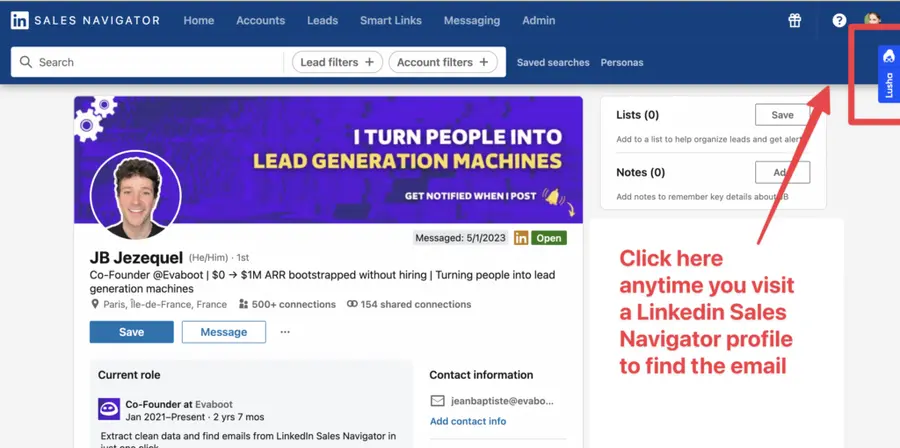The height and width of the screenshot is (448, 900).
Task: Click the JB Jezequel name heading
Action: [136, 258]
